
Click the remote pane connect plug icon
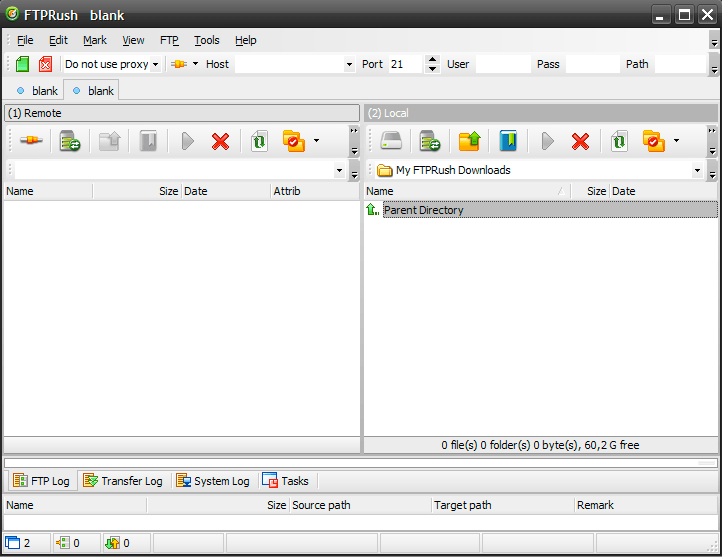click(31, 141)
